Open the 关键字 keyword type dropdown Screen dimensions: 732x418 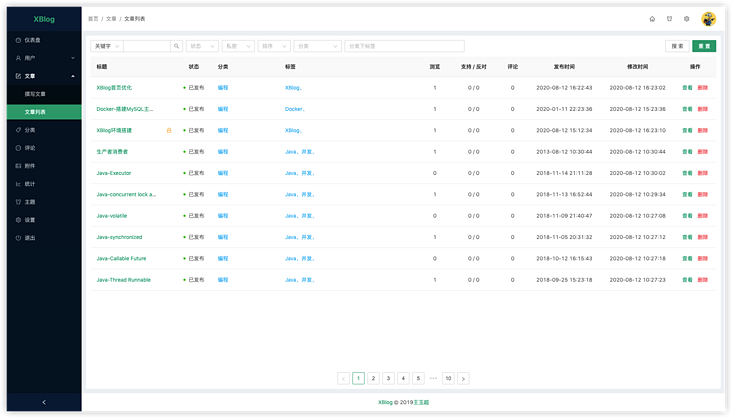click(x=107, y=46)
